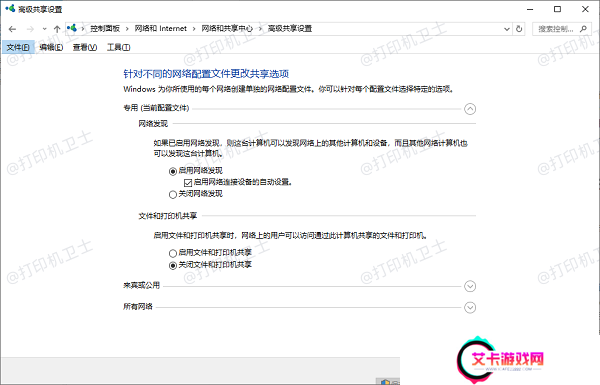The image size is (600, 385).
Task: Go up one level with up arrow
Action: pyautogui.click(x=57, y=29)
